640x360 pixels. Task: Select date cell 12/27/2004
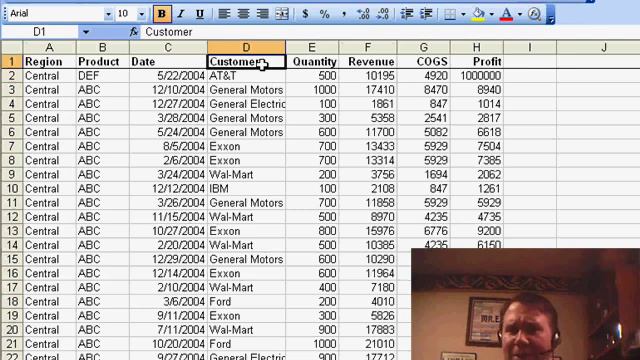point(168,104)
